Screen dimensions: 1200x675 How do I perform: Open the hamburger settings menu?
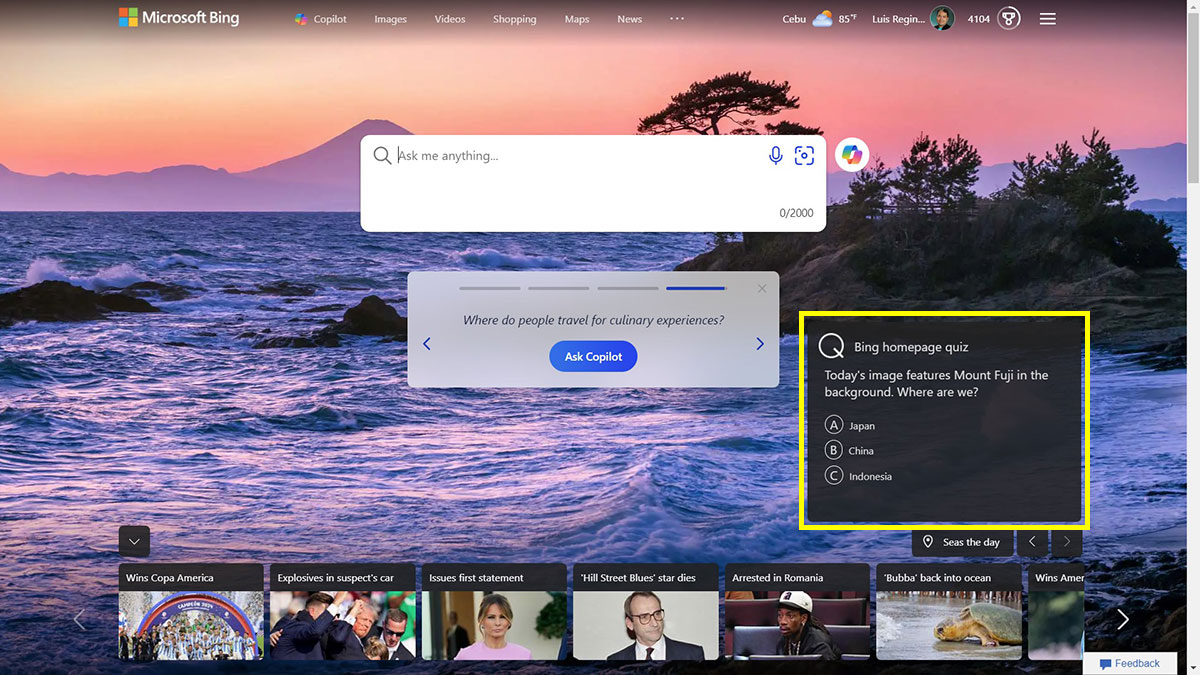click(1047, 18)
